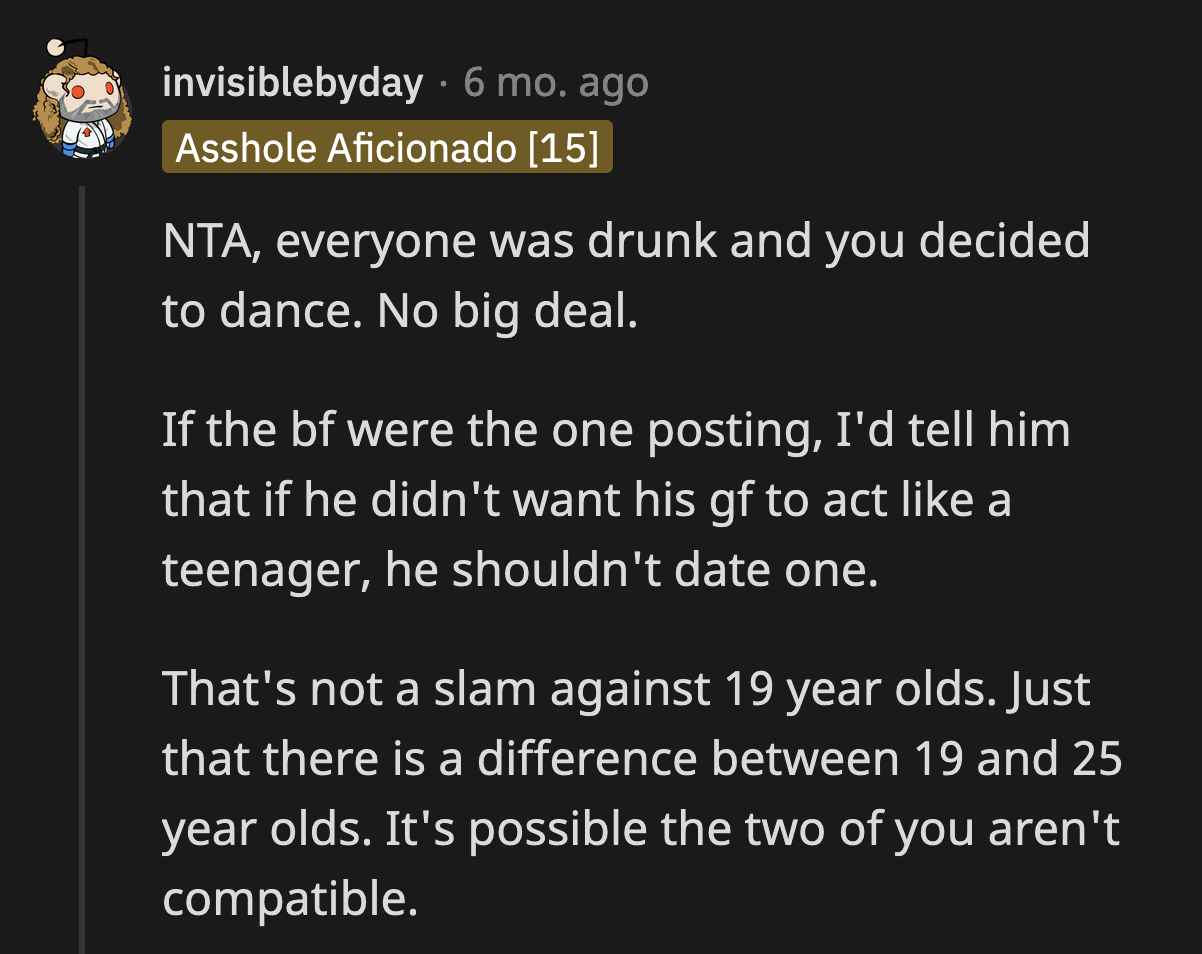The height and width of the screenshot is (954, 1202).
Task: Collapse invisiblebyday's comment using the thread line
Action: click(80, 550)
